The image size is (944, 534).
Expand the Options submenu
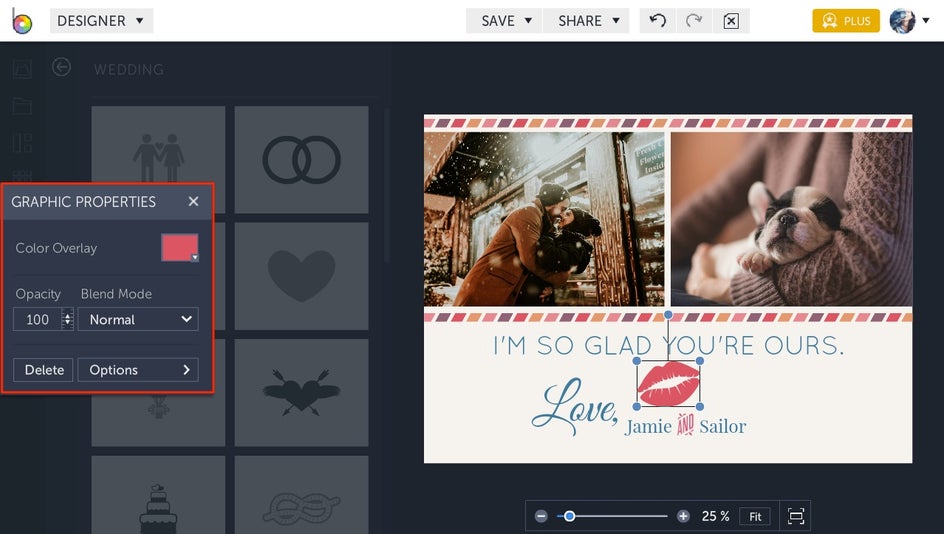(x=138, y=370)
